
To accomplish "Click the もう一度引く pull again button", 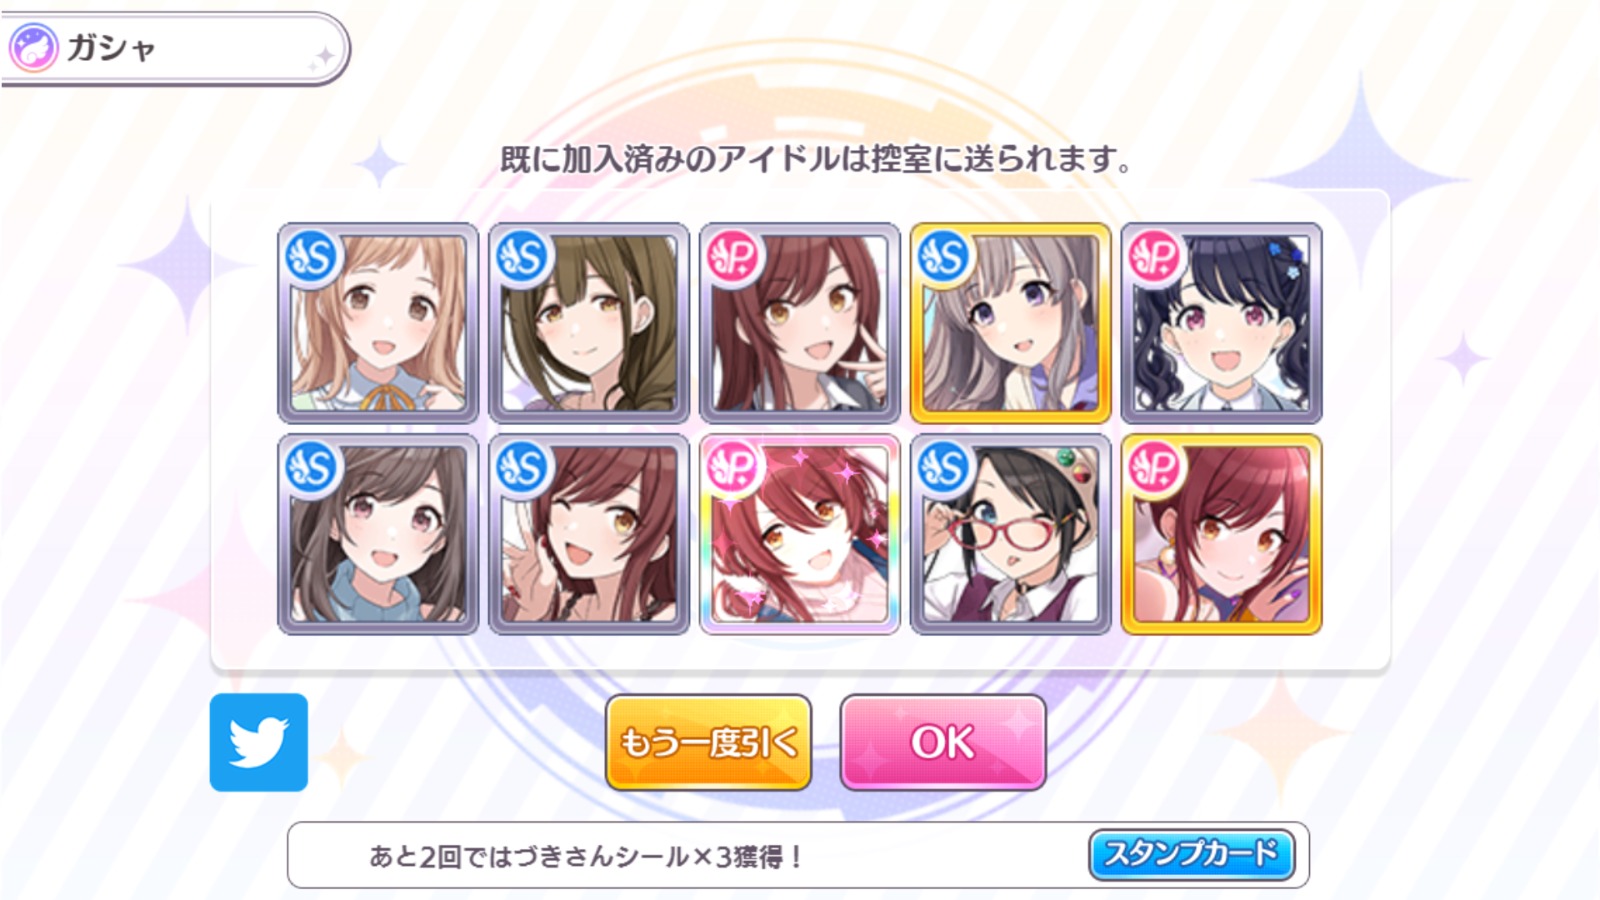I will point(708,742).
